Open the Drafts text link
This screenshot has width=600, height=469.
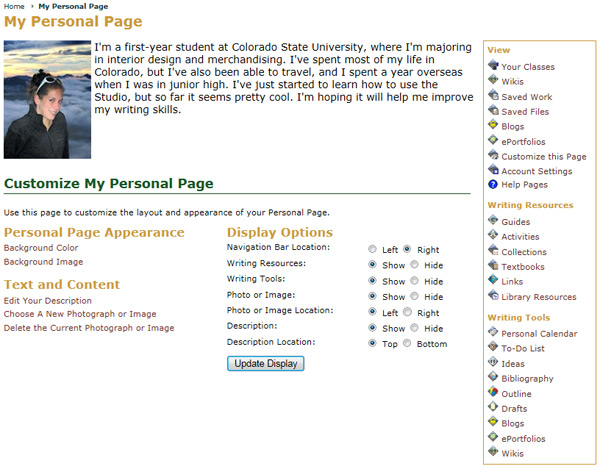[514, 409]
